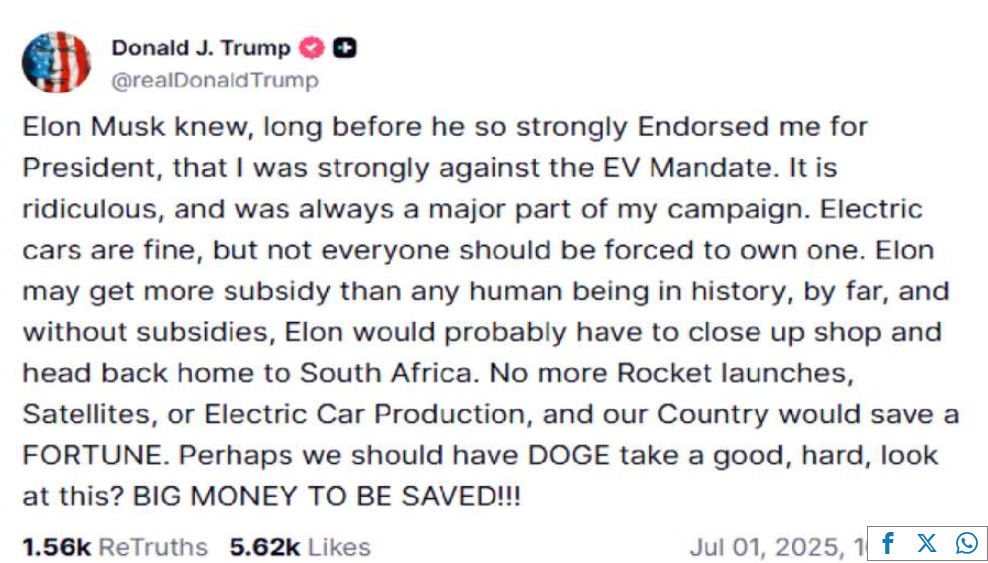Click 'Rocket launches' in the post text
The image size is (988, 563).
coord(733,373)
